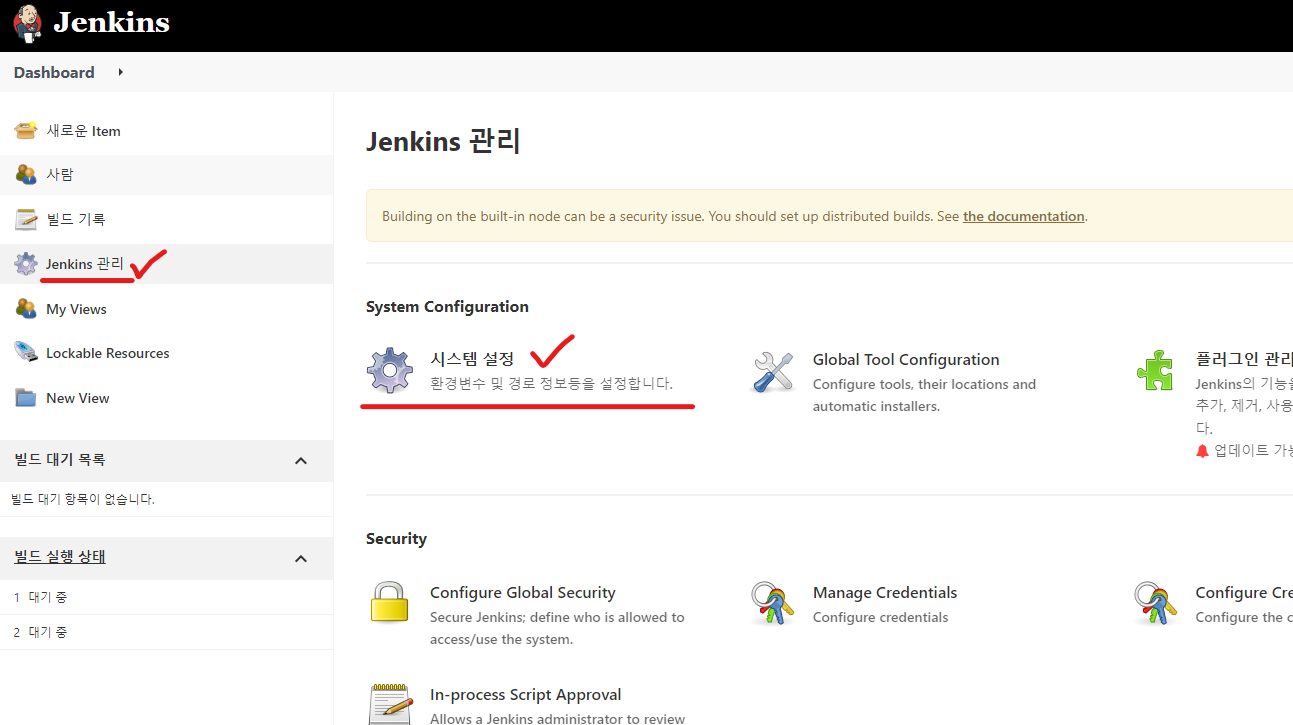Click the Jenkins butler logo icon

pos(27,23)
